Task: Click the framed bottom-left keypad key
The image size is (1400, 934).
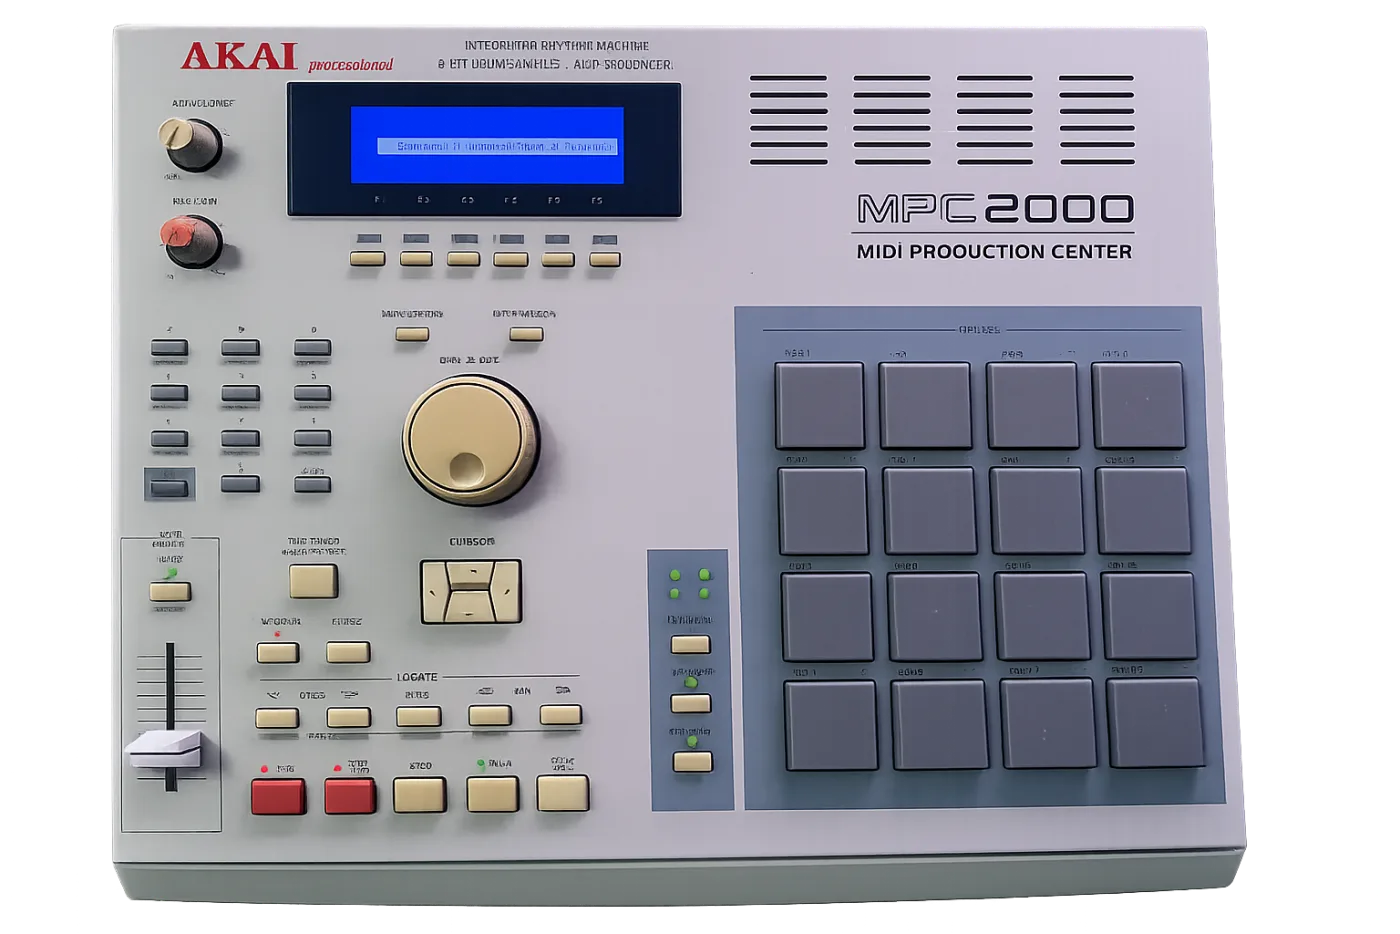Action: [169, 487]
